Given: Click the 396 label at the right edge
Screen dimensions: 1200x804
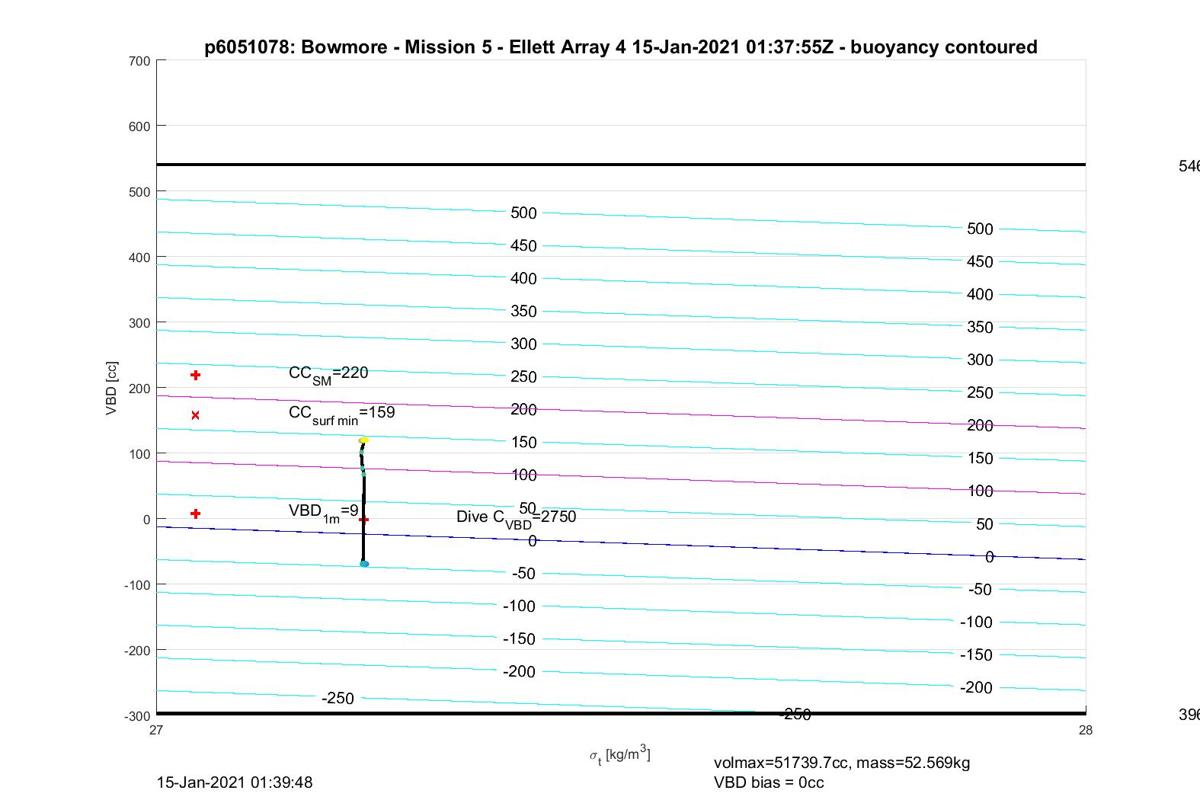Looking at the screenshot, I should [1189, 714].
